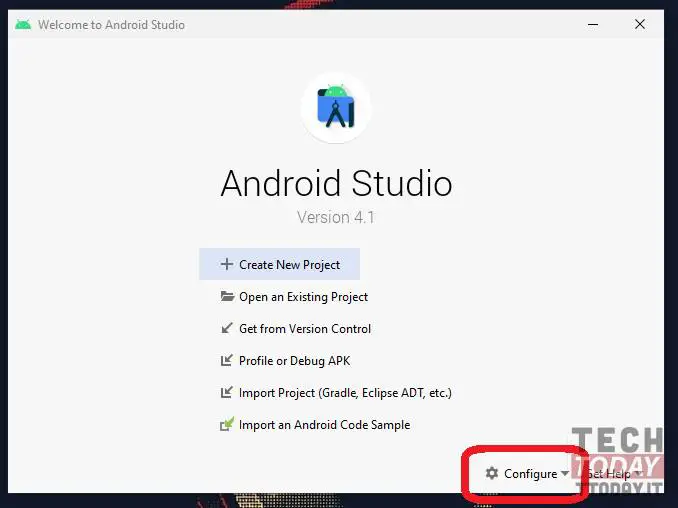Screen dimensions: 678x508
Task: Choose Open an Existing Project
Action: point(294,297)
